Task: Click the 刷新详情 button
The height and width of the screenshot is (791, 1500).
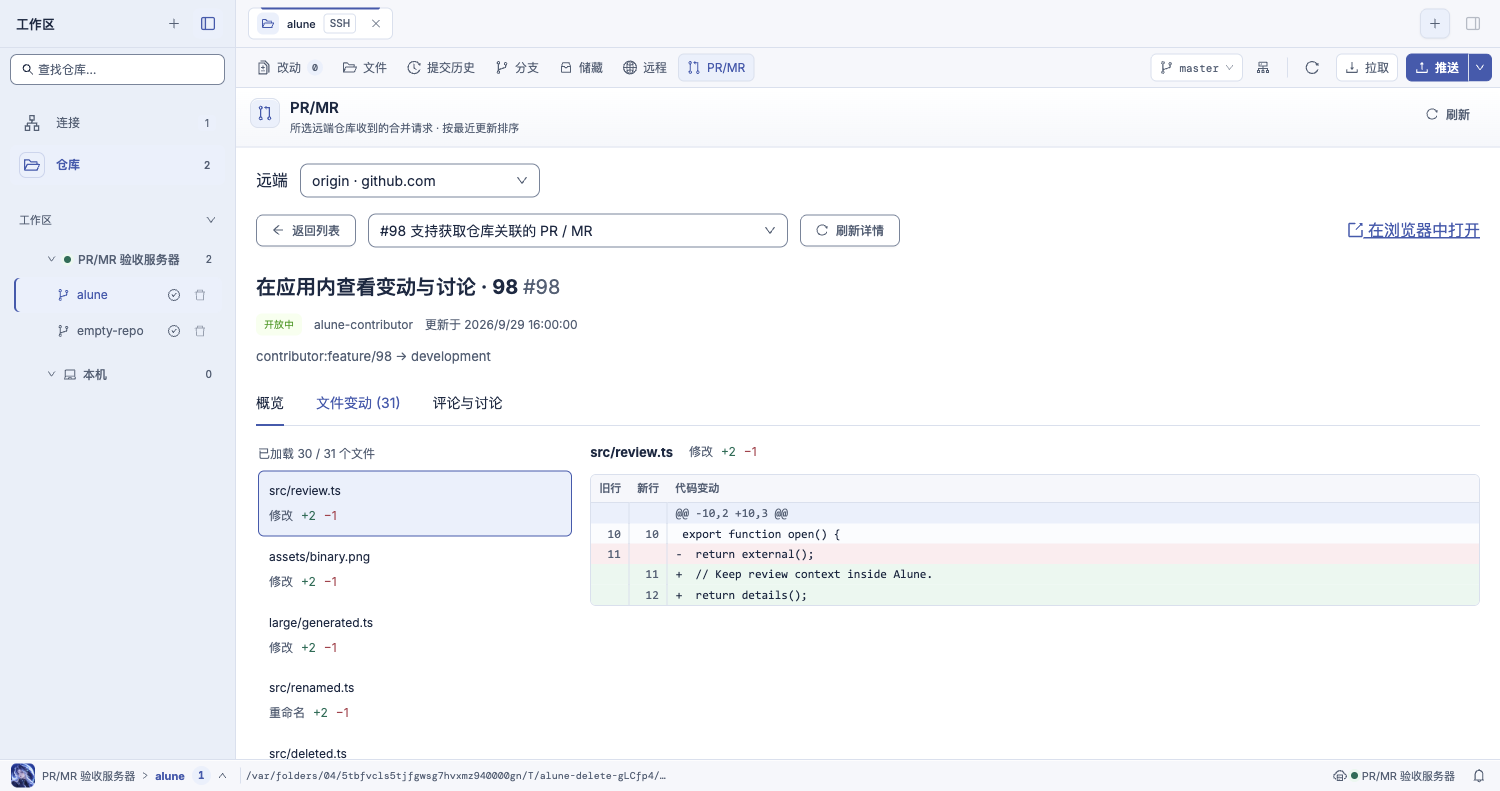Action: click(x=850, y=230)
